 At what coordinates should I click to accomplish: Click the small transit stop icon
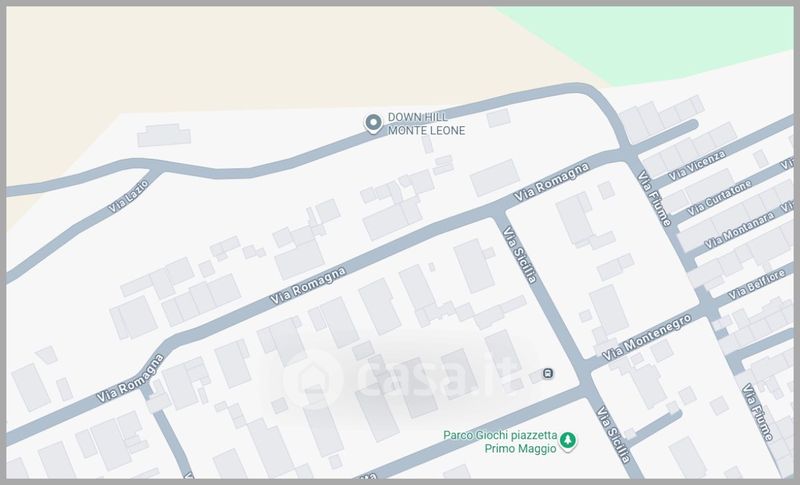547,373
